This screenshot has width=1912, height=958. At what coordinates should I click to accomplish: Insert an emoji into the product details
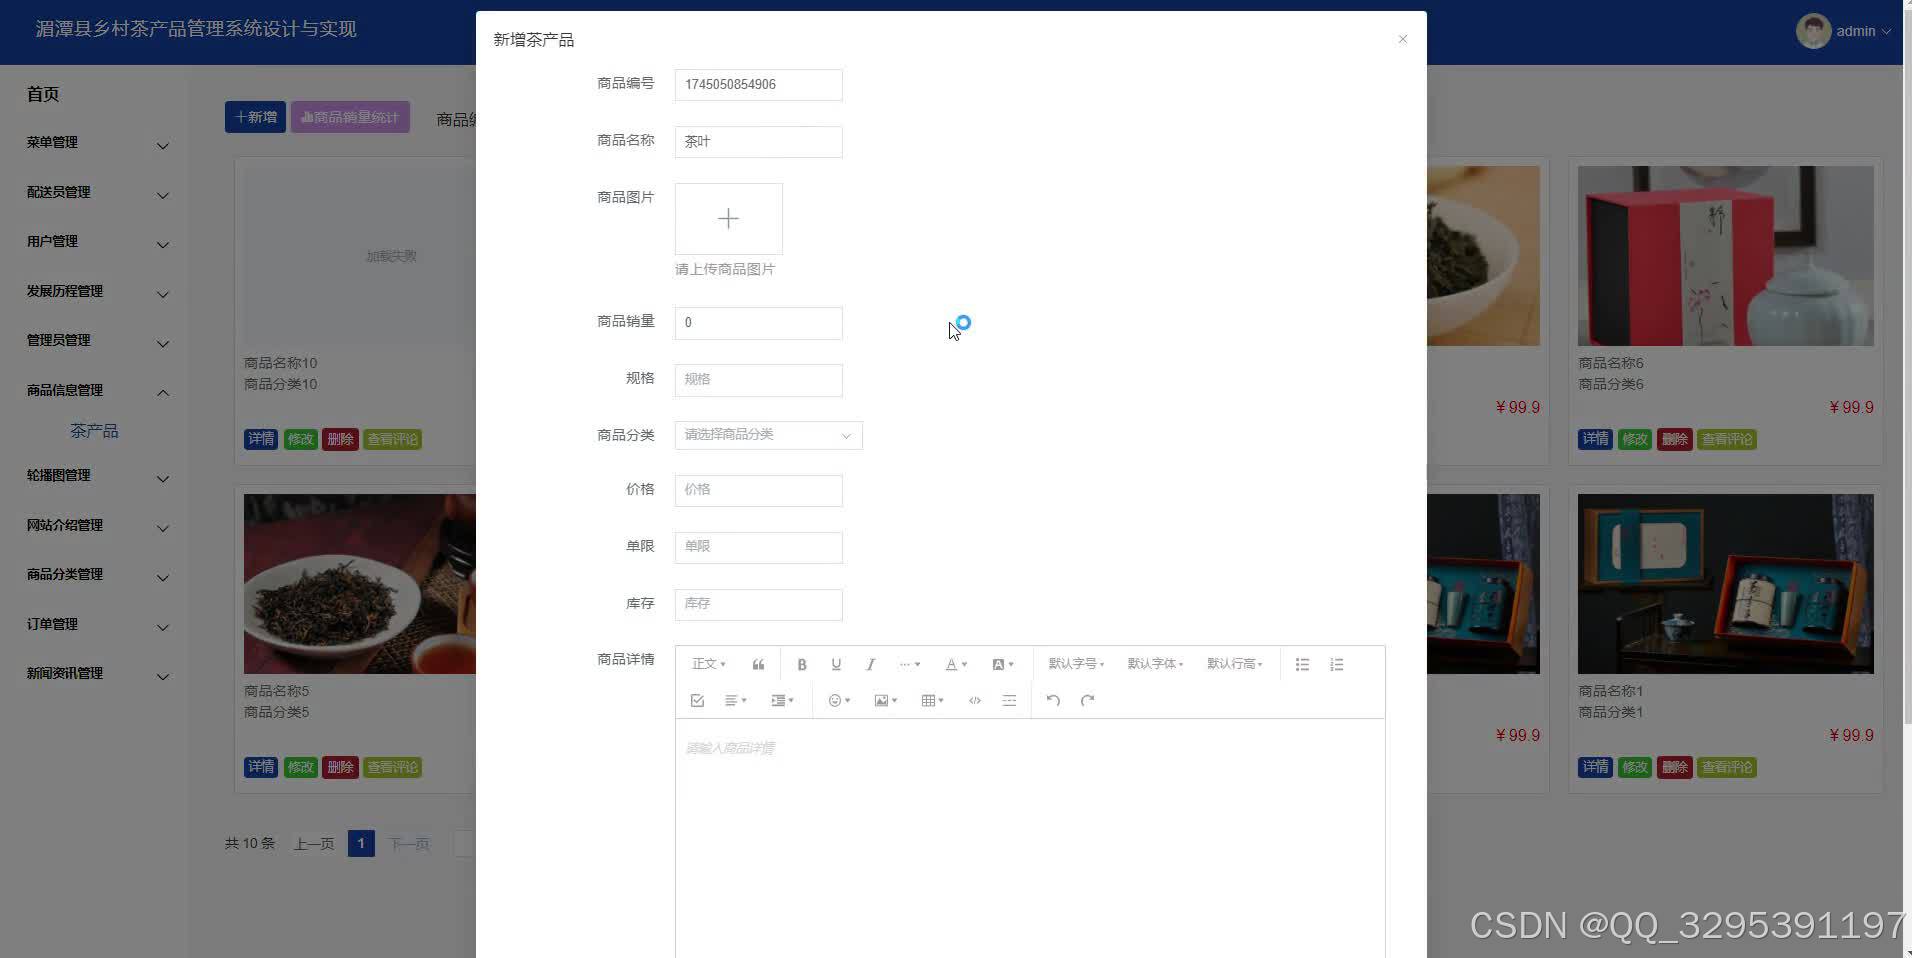click(x=836, y=700)
